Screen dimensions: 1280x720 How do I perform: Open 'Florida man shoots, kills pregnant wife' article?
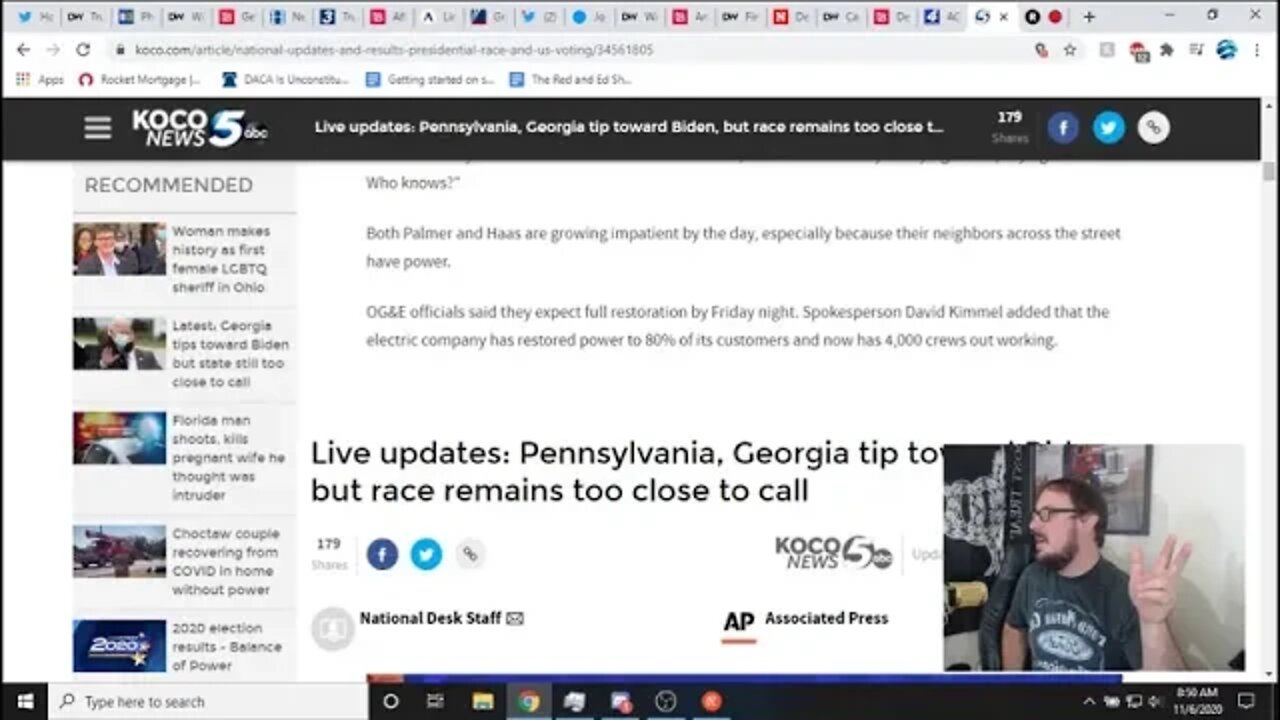(228, 457)
